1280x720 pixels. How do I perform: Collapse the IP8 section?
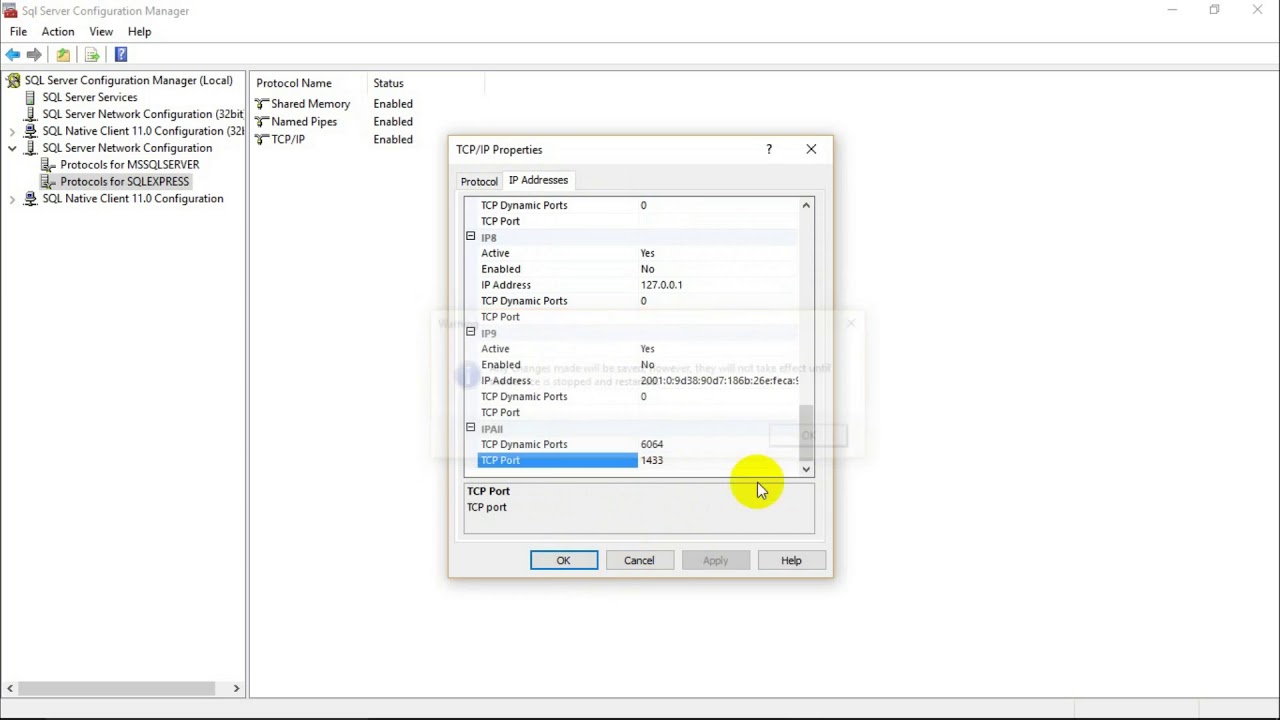pos(470,237)
